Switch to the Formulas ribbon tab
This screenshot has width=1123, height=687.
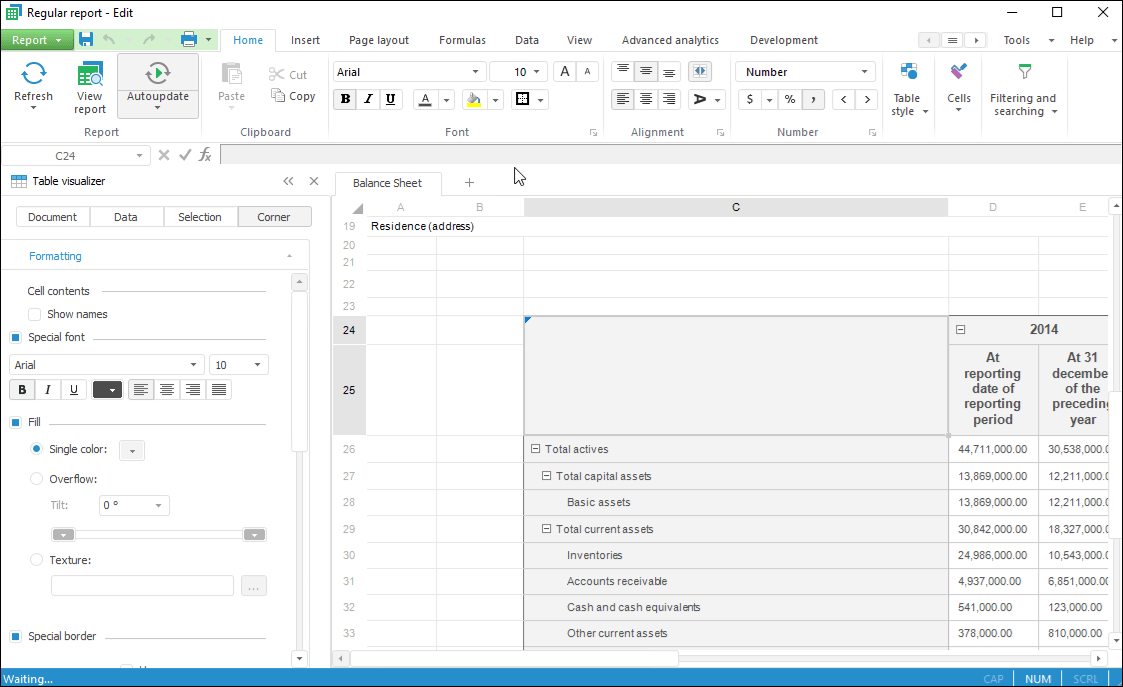(462, 40)
